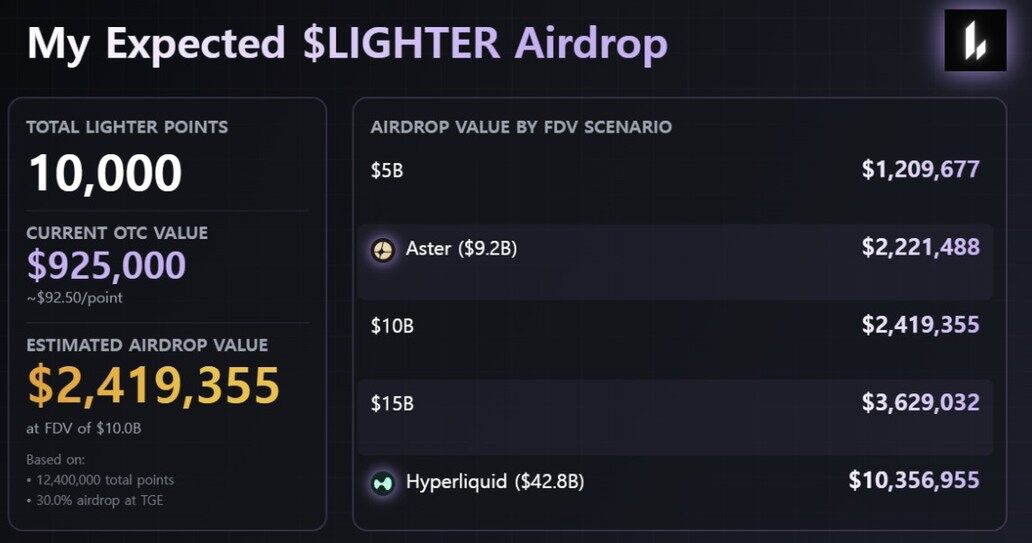
Task: Click the Lighter logo icon
Action: pyautogui.click(x=975, y=40)
